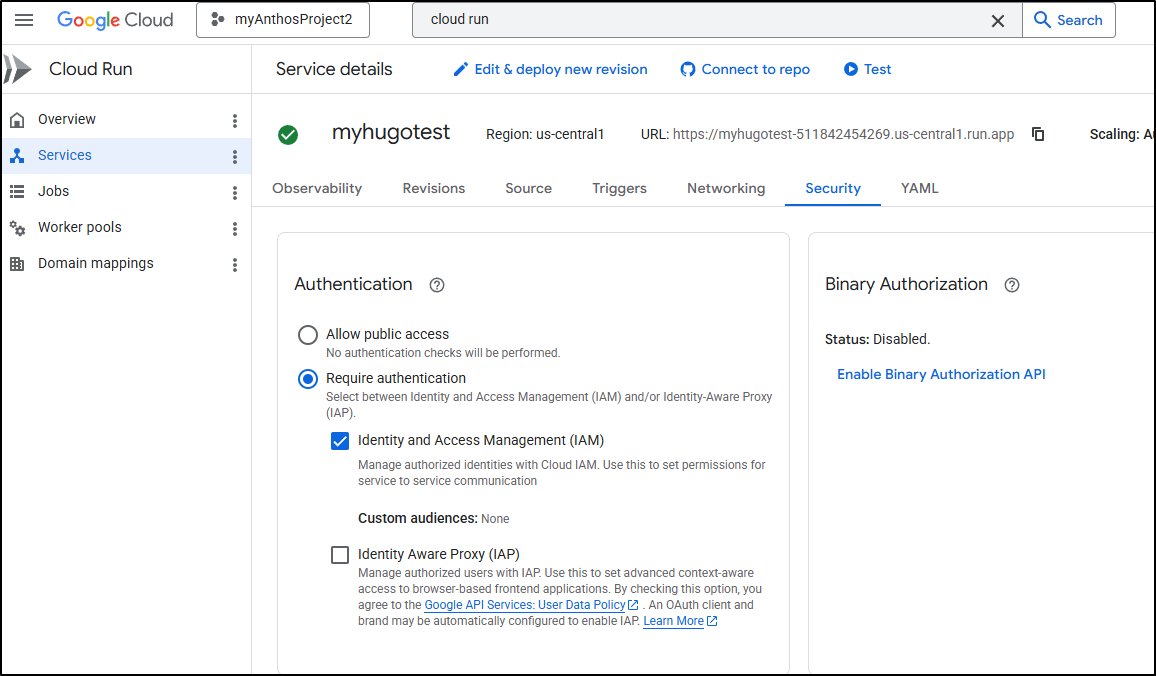Switch to the YAML tab
1156x676 pixels.
(x=919, y=188)
